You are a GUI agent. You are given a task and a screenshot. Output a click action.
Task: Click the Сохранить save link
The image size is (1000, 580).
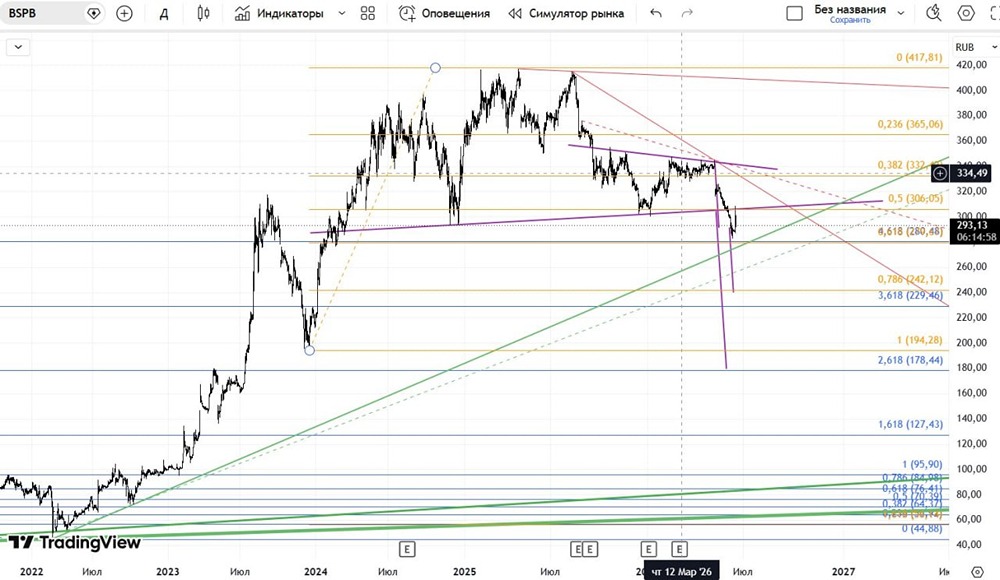click(x=850, y=20)
